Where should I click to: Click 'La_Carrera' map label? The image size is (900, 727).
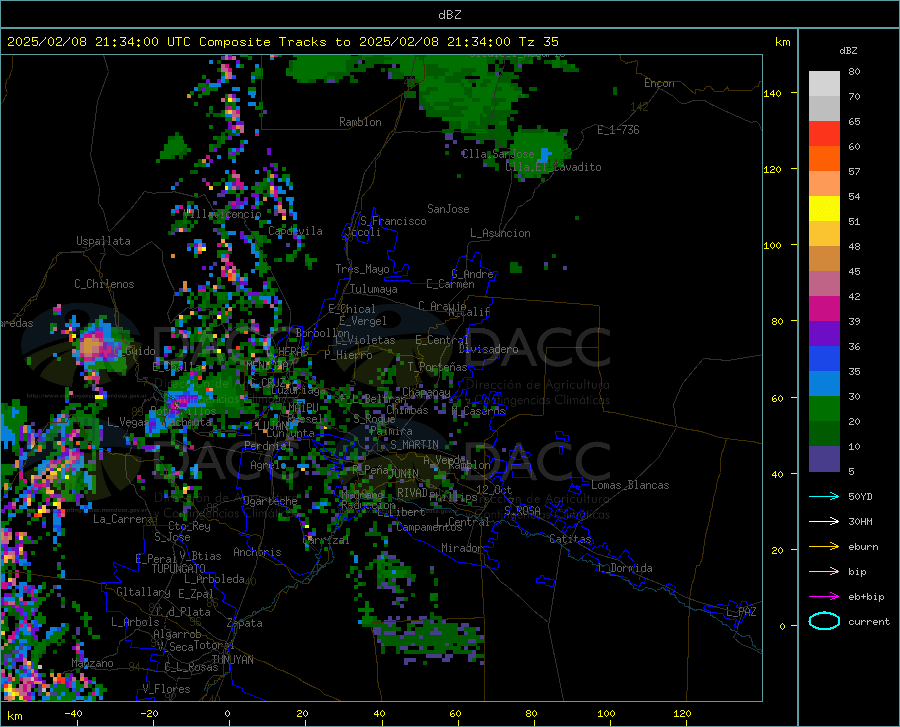pos(123,519)
